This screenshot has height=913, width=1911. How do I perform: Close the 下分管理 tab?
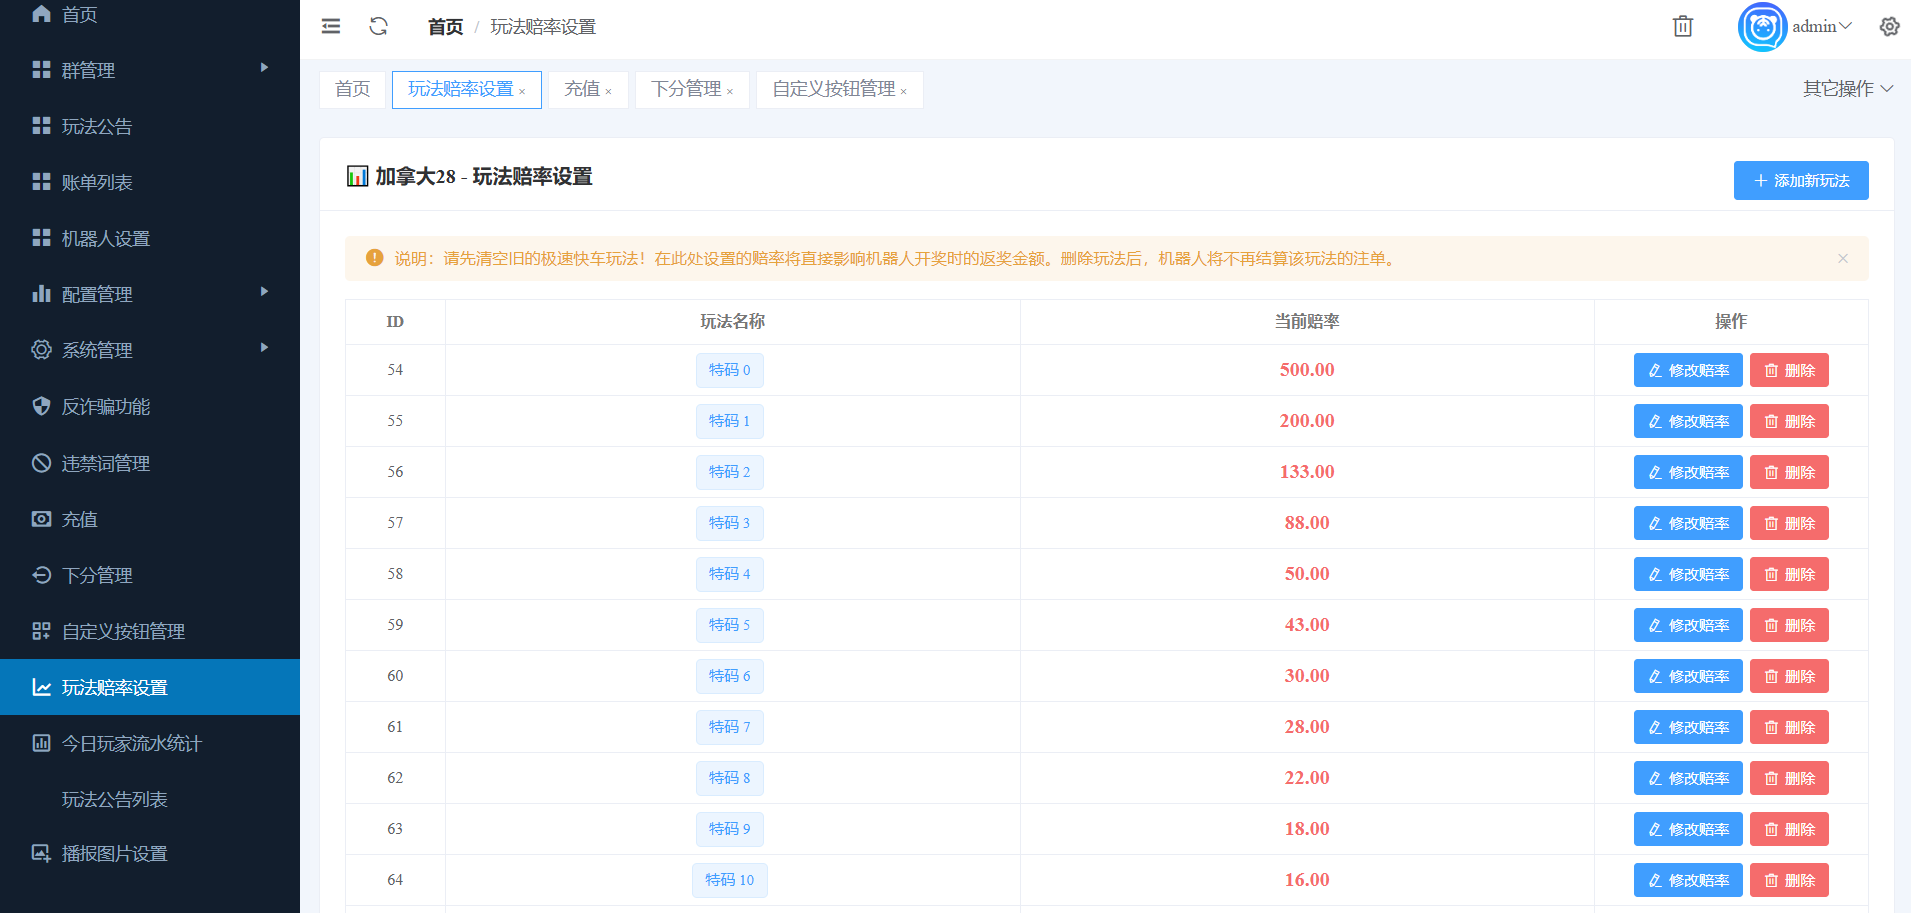point(730,92)
